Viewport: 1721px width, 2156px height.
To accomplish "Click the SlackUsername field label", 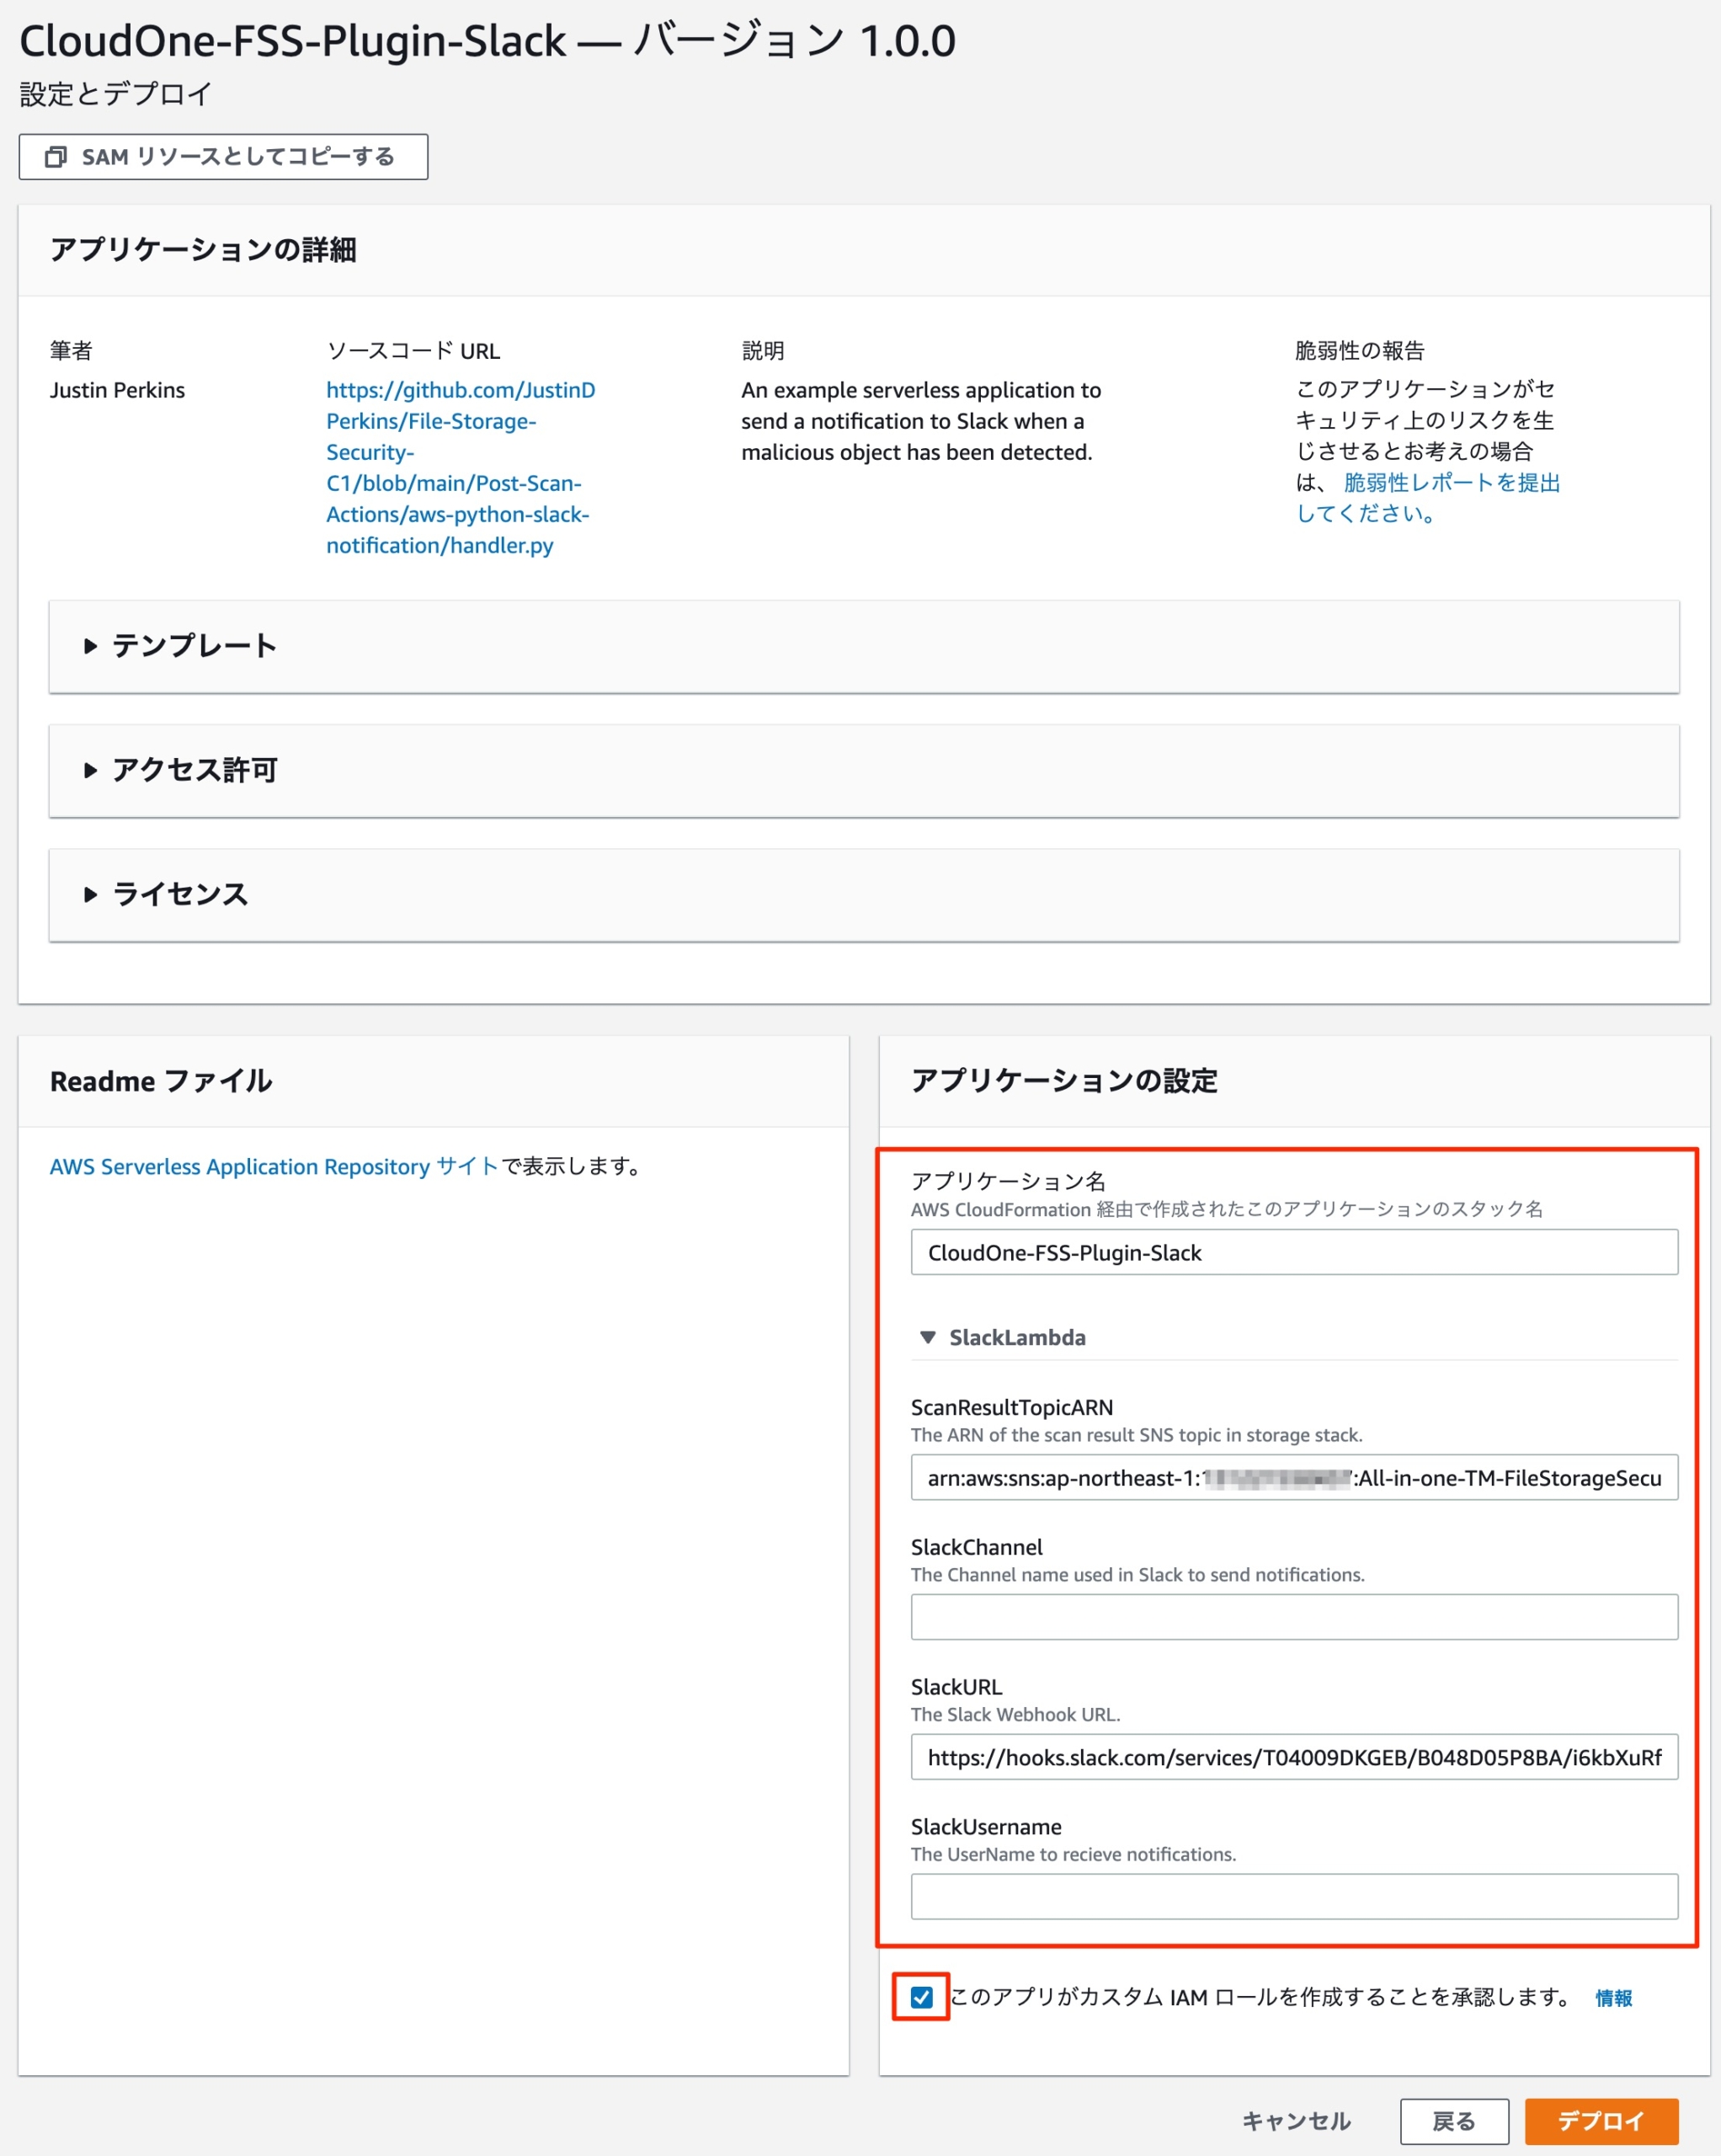I will pos(986,1827).
